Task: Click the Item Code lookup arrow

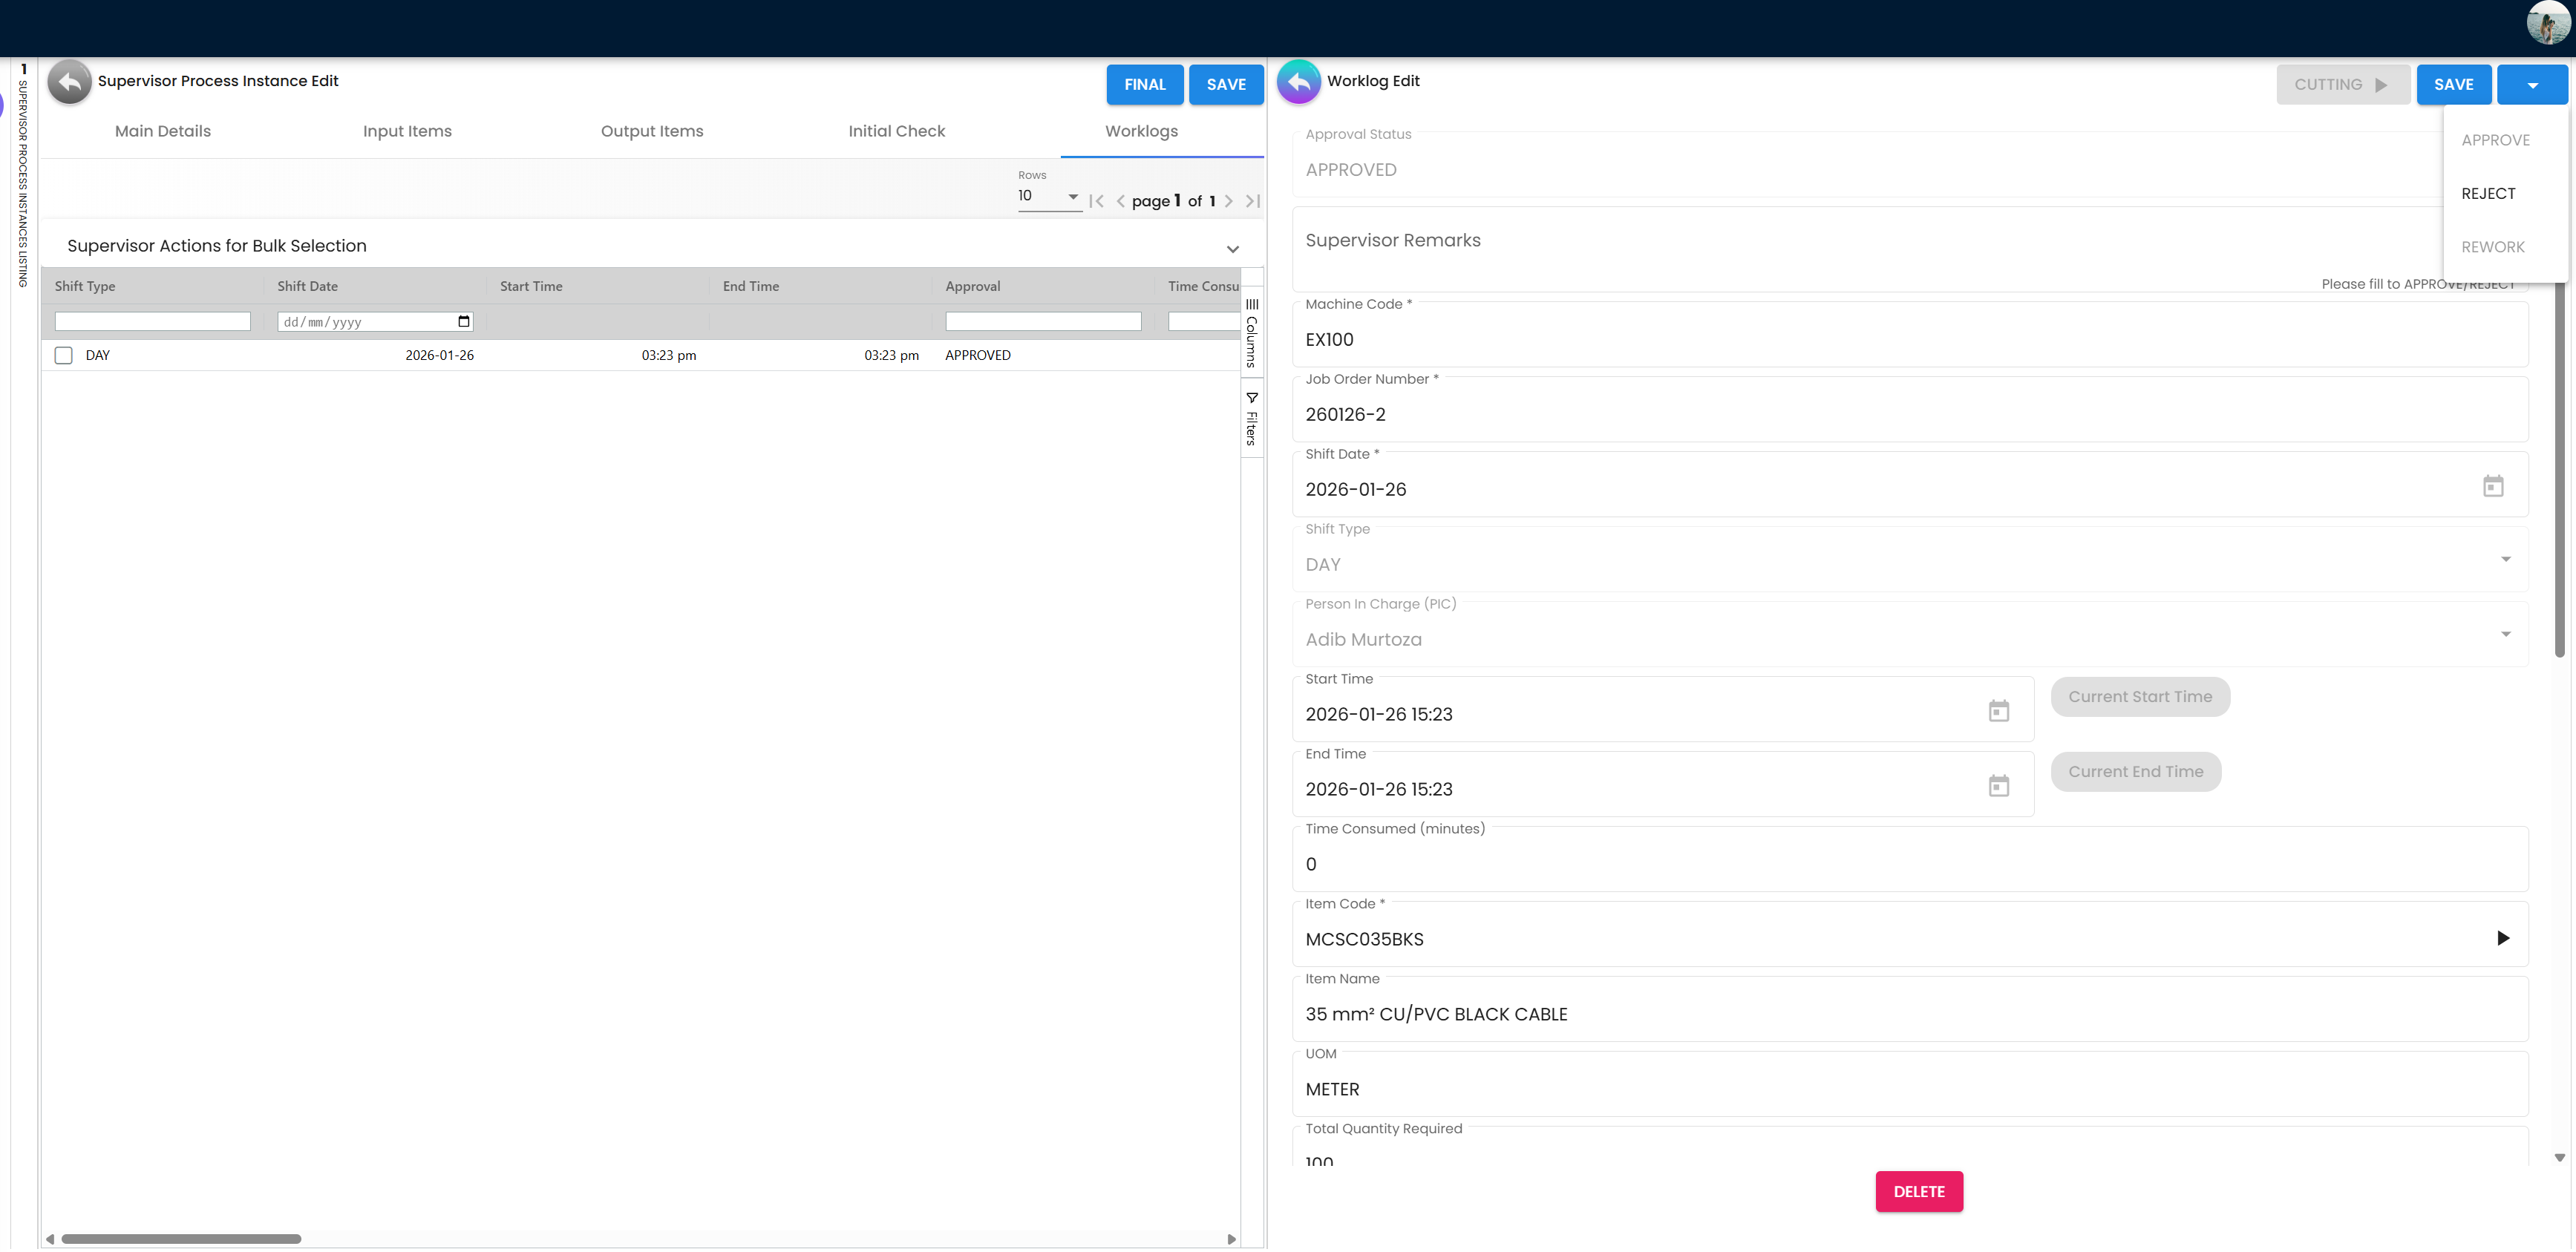Action: point(2504,938)
